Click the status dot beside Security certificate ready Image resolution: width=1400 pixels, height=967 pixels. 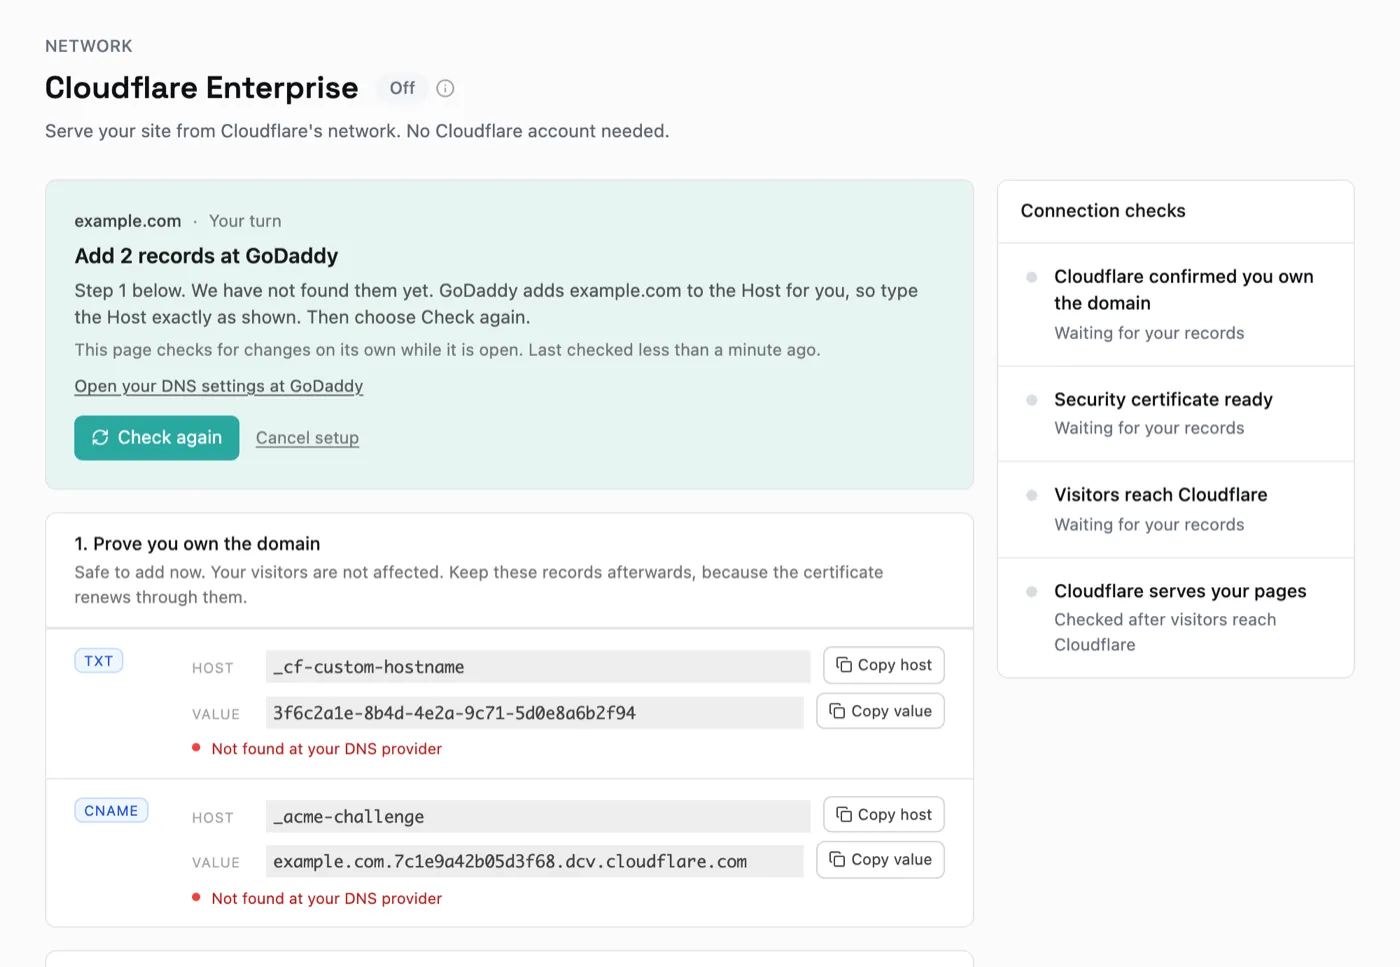coord(1032,400)
